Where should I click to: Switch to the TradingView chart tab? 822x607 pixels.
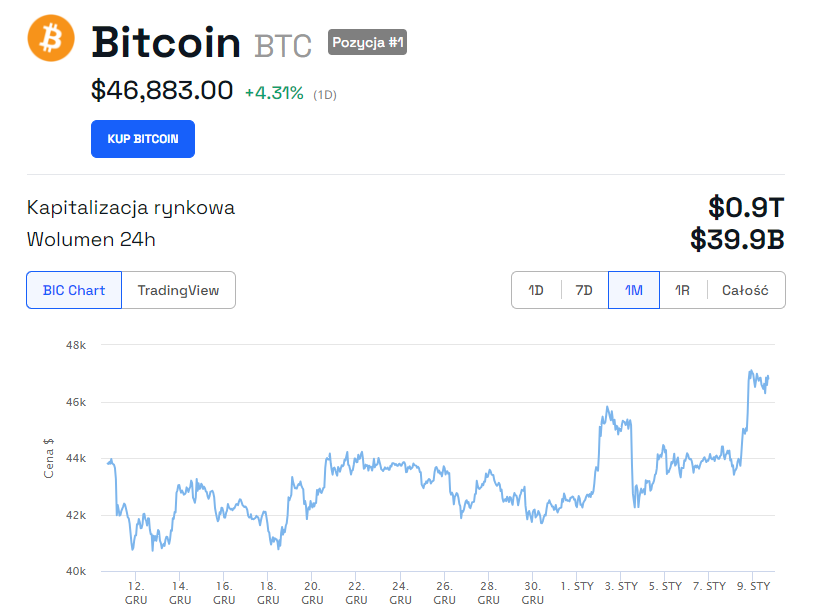[178, 290]
